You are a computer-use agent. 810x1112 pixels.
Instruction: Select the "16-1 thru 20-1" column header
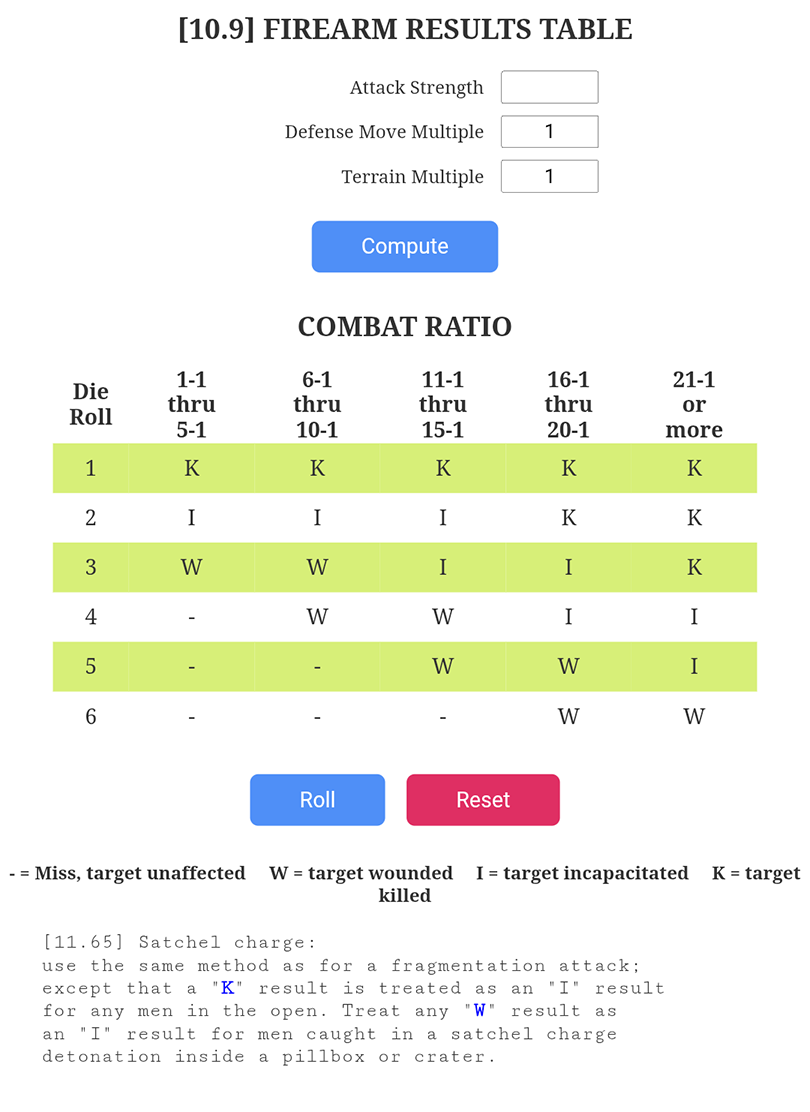[568, 404]
